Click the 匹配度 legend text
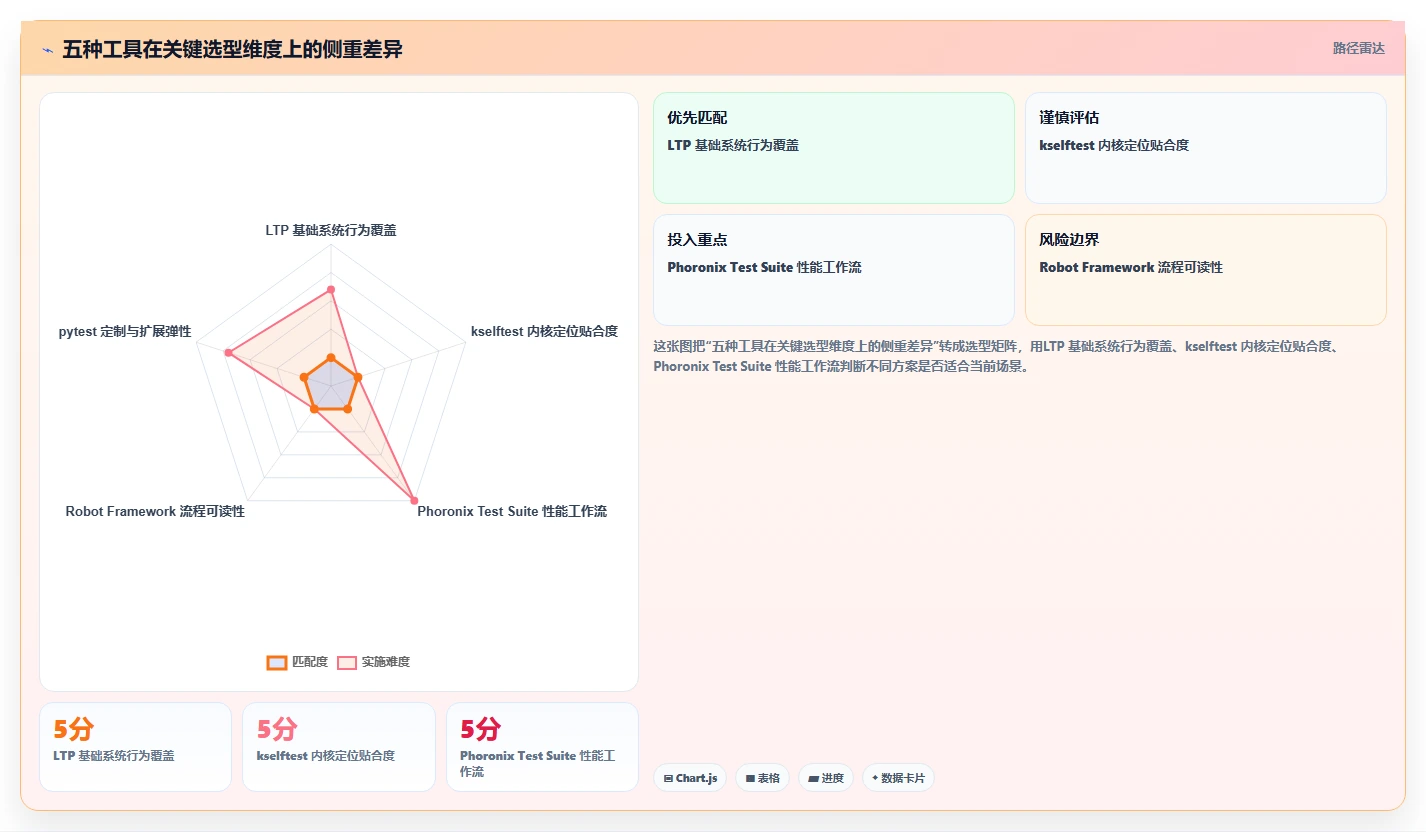 click(x=310, y=662)
